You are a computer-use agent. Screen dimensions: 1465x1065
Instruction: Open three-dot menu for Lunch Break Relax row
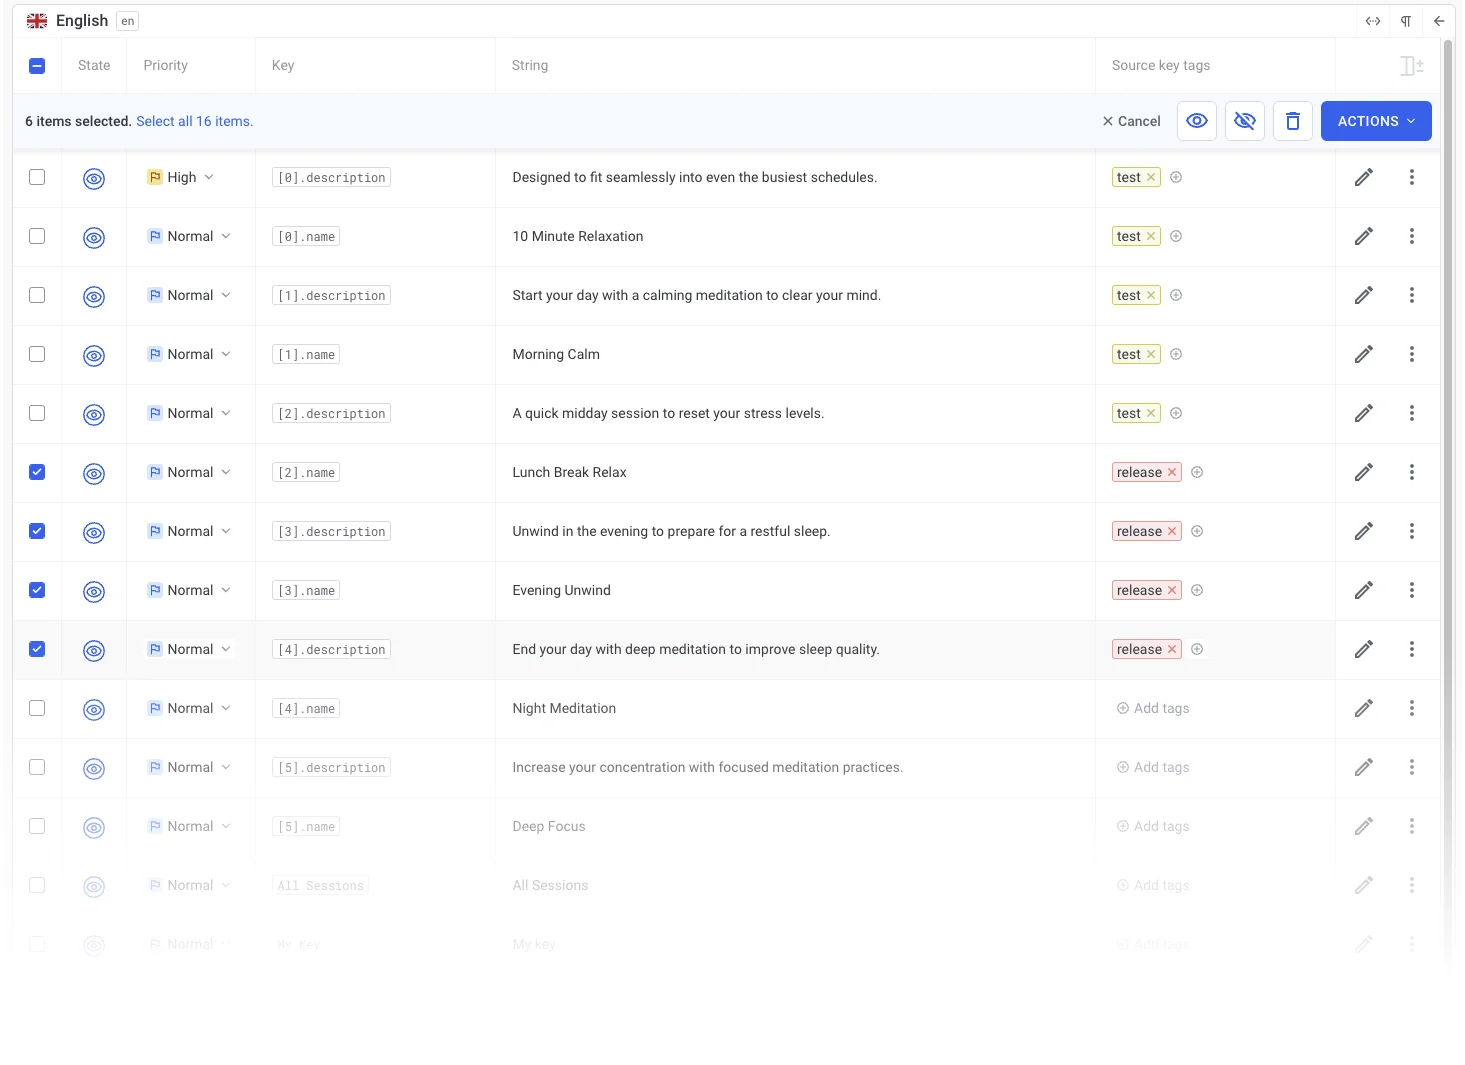click(x=1411, y=472)
